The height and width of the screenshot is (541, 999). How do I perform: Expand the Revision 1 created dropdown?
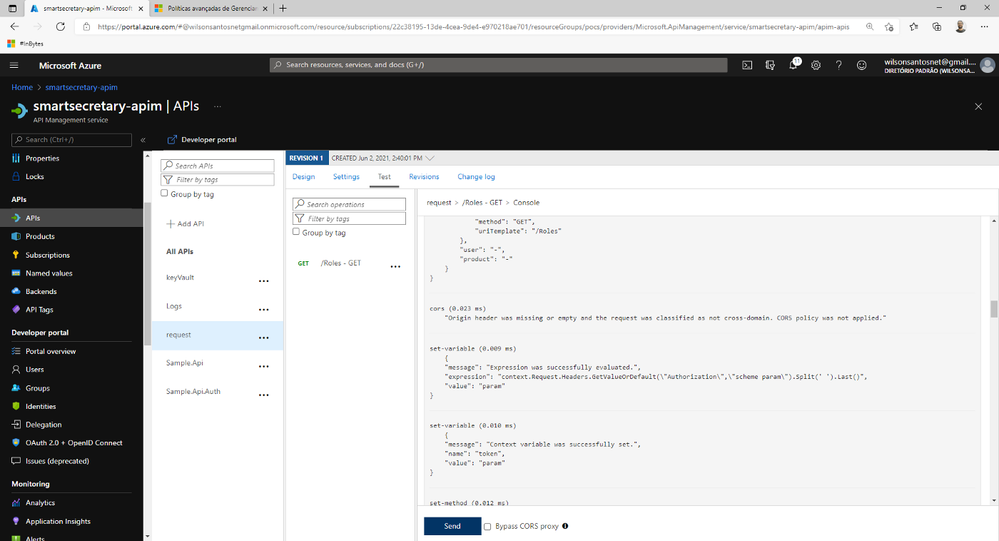431,158
